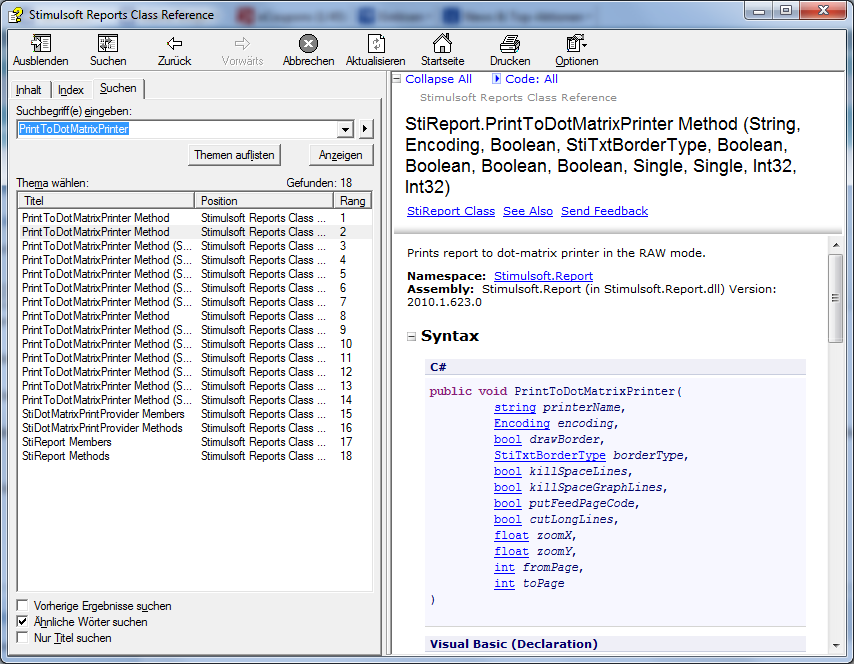Image resolution: width=854 pixels, height=664 pixels.
Task: Open Startseite home icon
Action: click(x=442, y=43)
